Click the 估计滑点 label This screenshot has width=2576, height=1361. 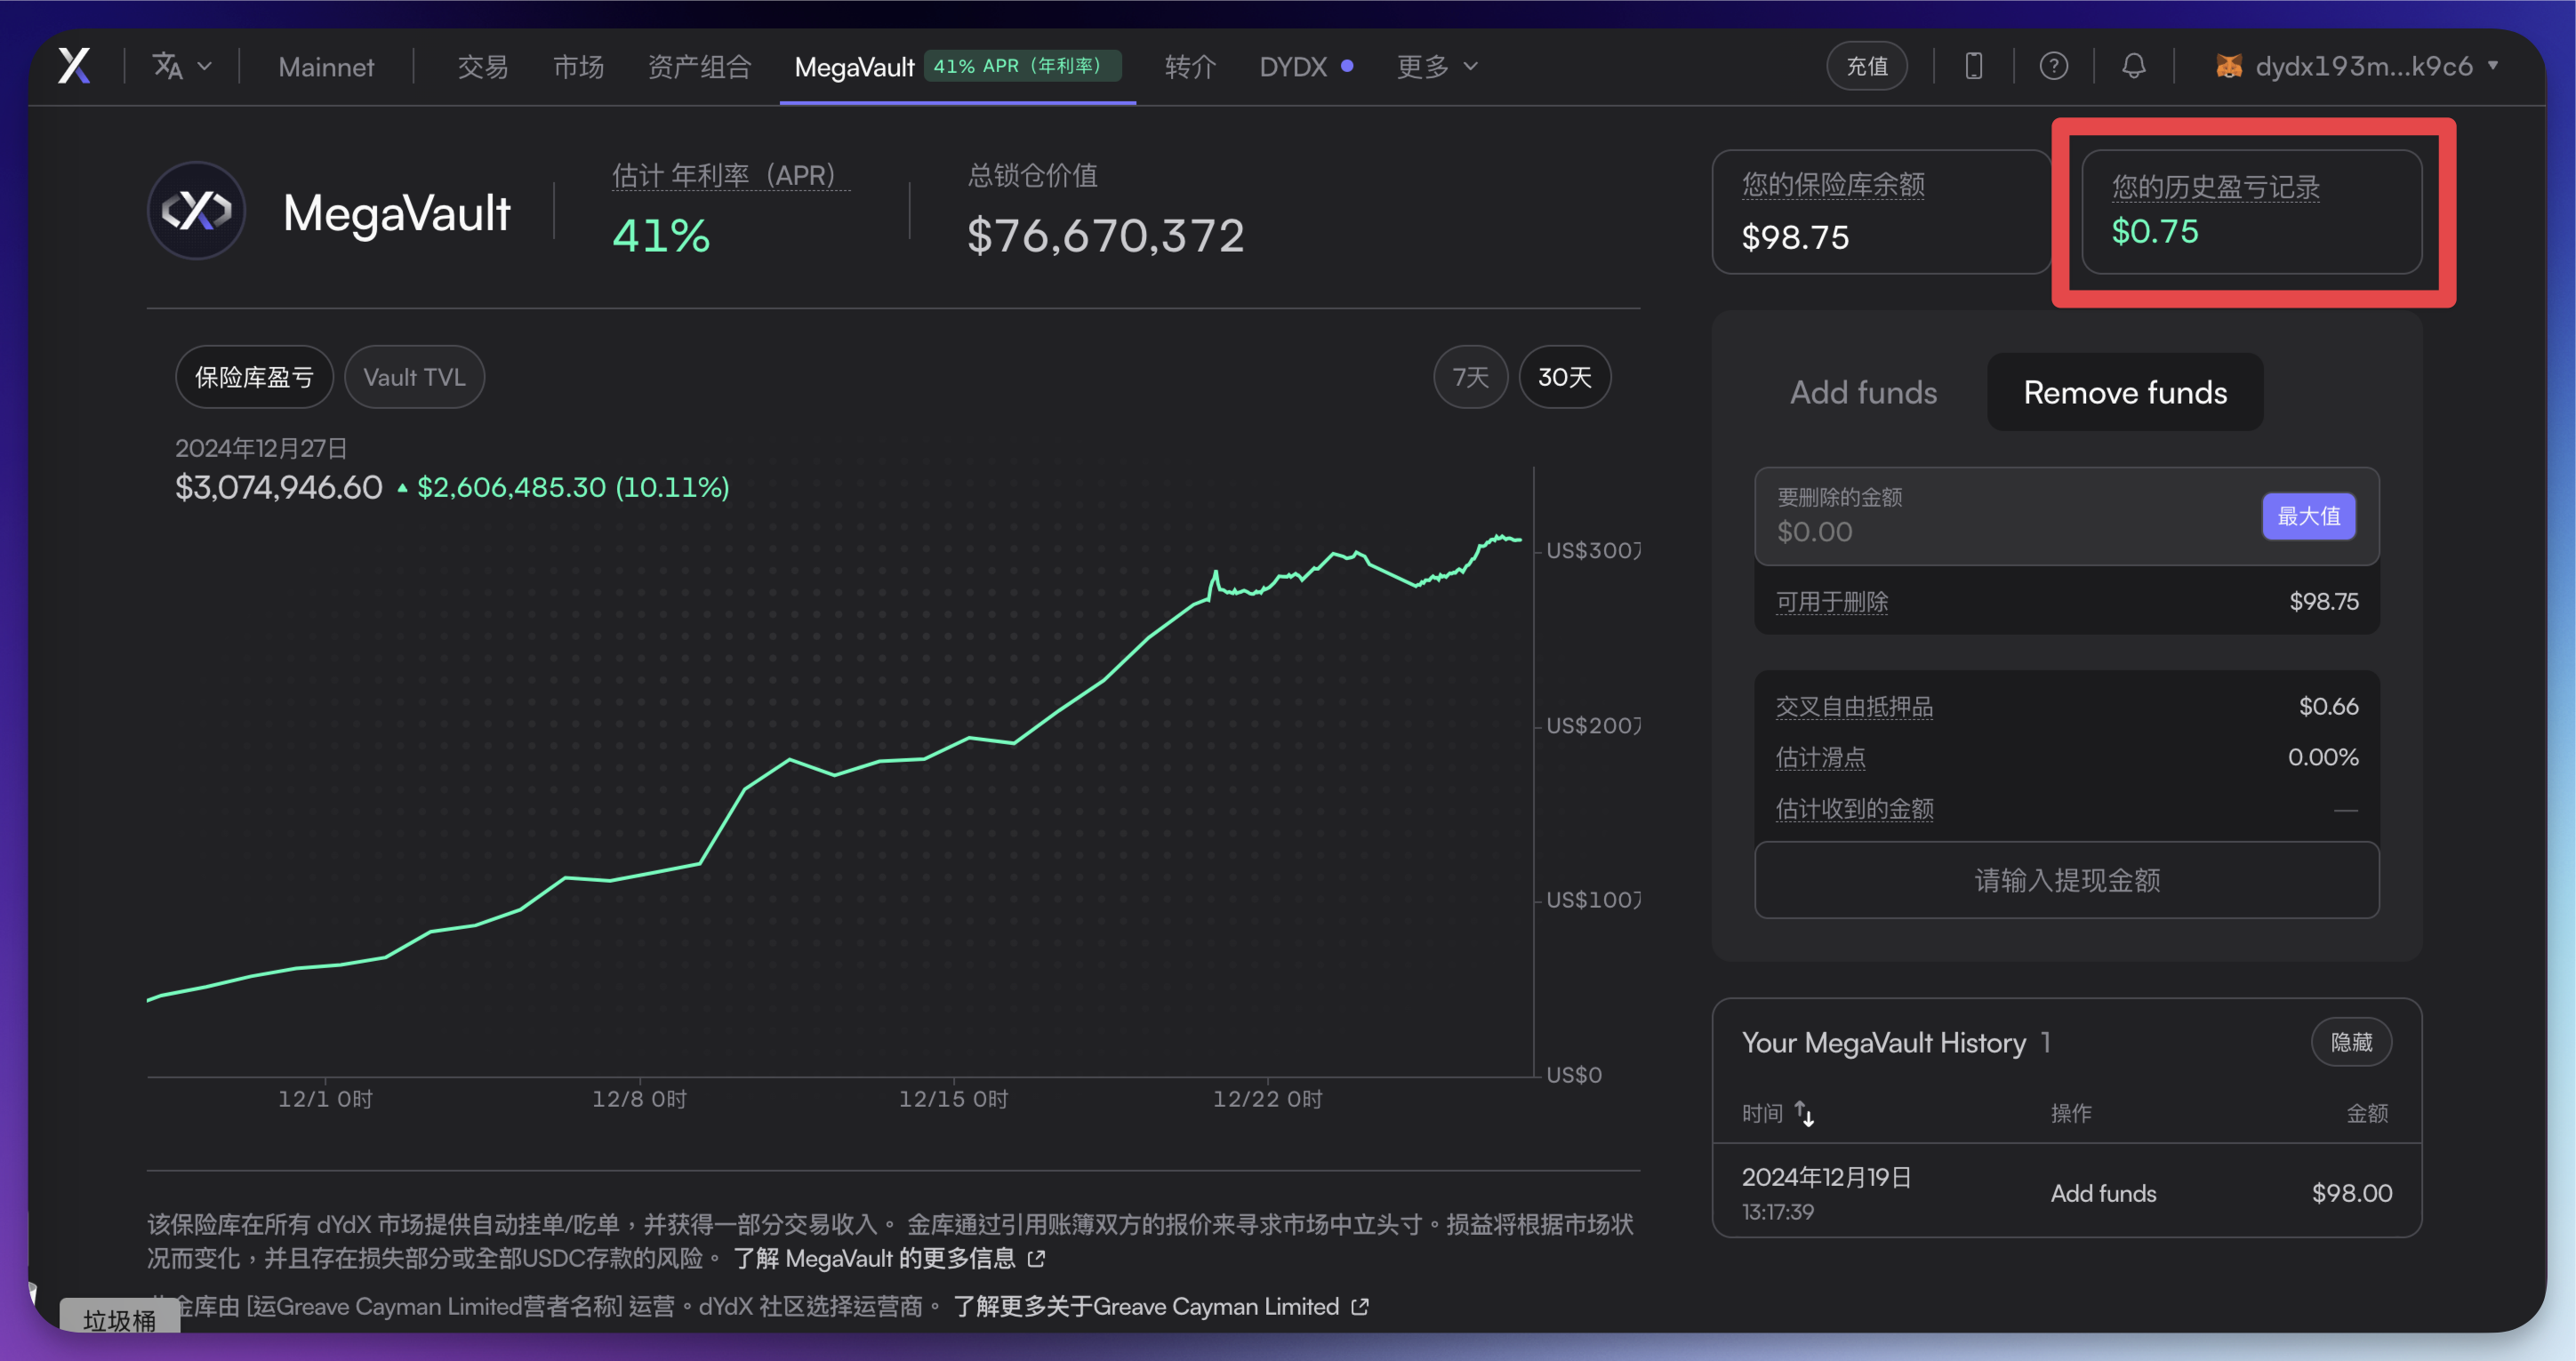point(1820,758)
